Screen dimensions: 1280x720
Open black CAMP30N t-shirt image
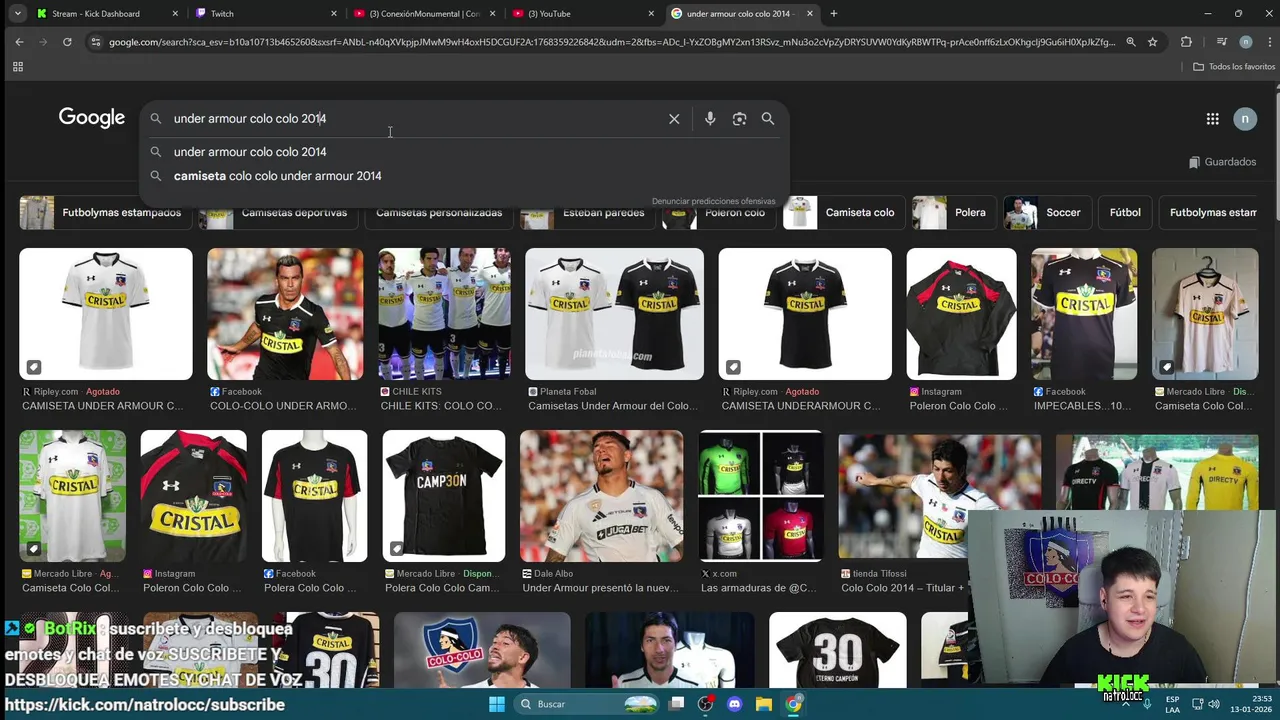pyautogui.click(x=444, y=496)
